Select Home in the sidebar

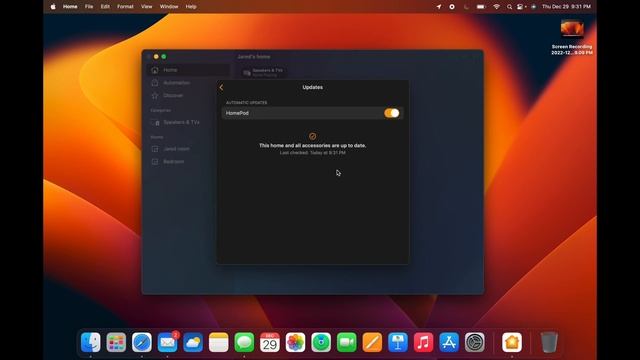coord(188,70)
